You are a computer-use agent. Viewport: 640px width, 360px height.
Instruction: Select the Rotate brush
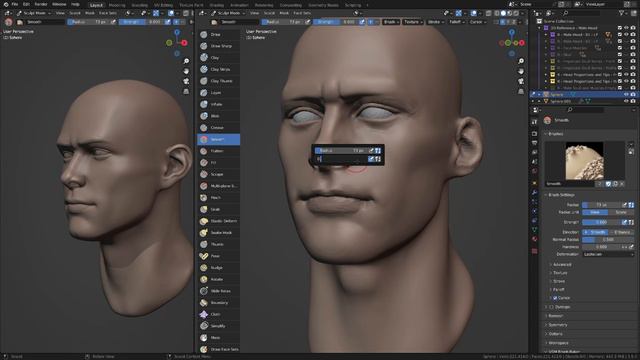[218, 279]
